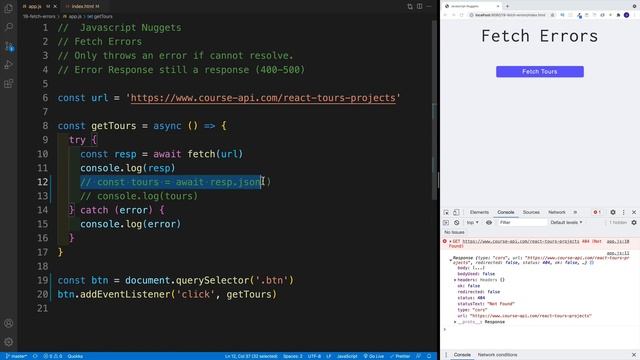Toggle the live expression eye icon

click(489, 222)
